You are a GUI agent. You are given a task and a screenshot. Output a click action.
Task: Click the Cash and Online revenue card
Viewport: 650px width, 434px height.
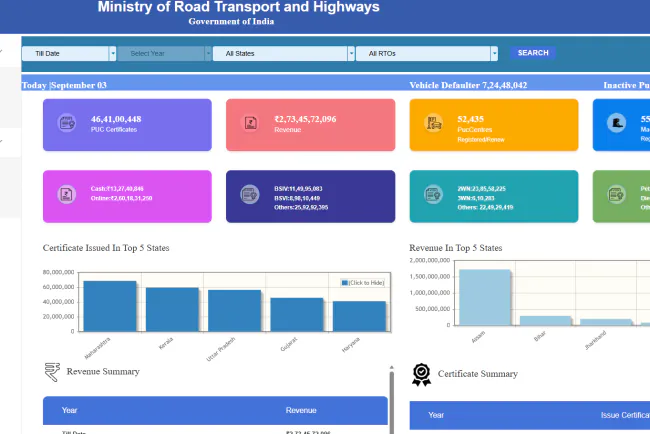[127, 196]
